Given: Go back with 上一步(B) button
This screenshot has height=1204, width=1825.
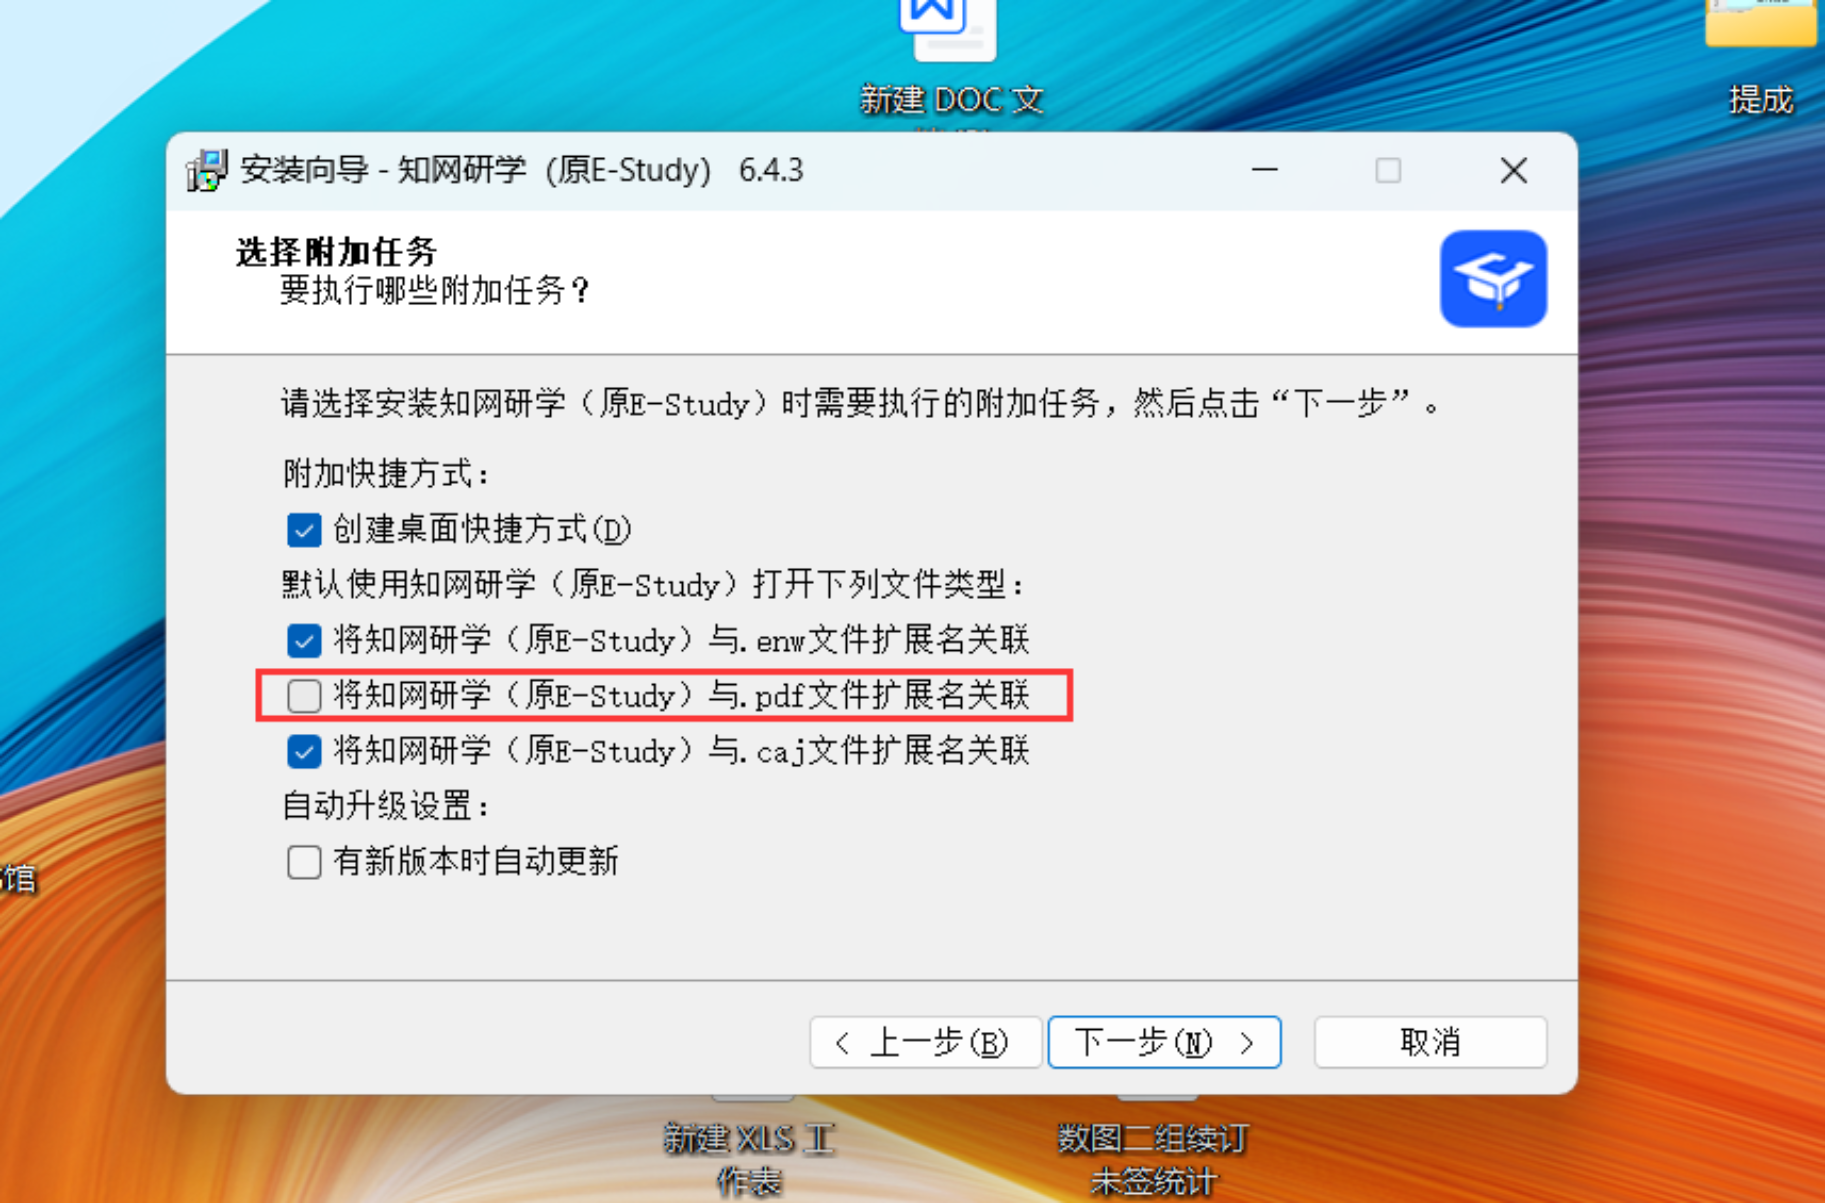Looking at the screenshot, I should click(x=925, y=1043).
